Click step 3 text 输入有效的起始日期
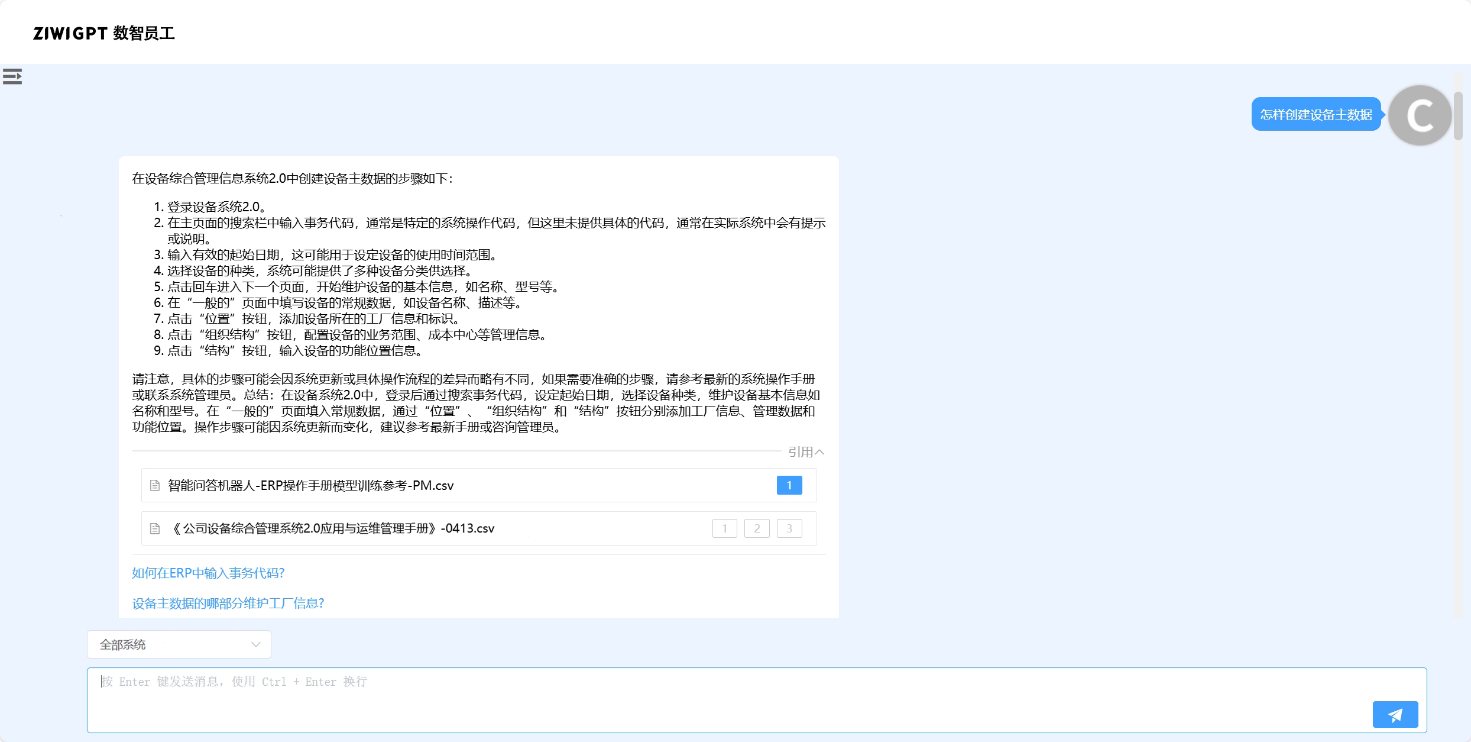Image resolution: width=1471 pixels, height=742 pixels. click(332, 255)
